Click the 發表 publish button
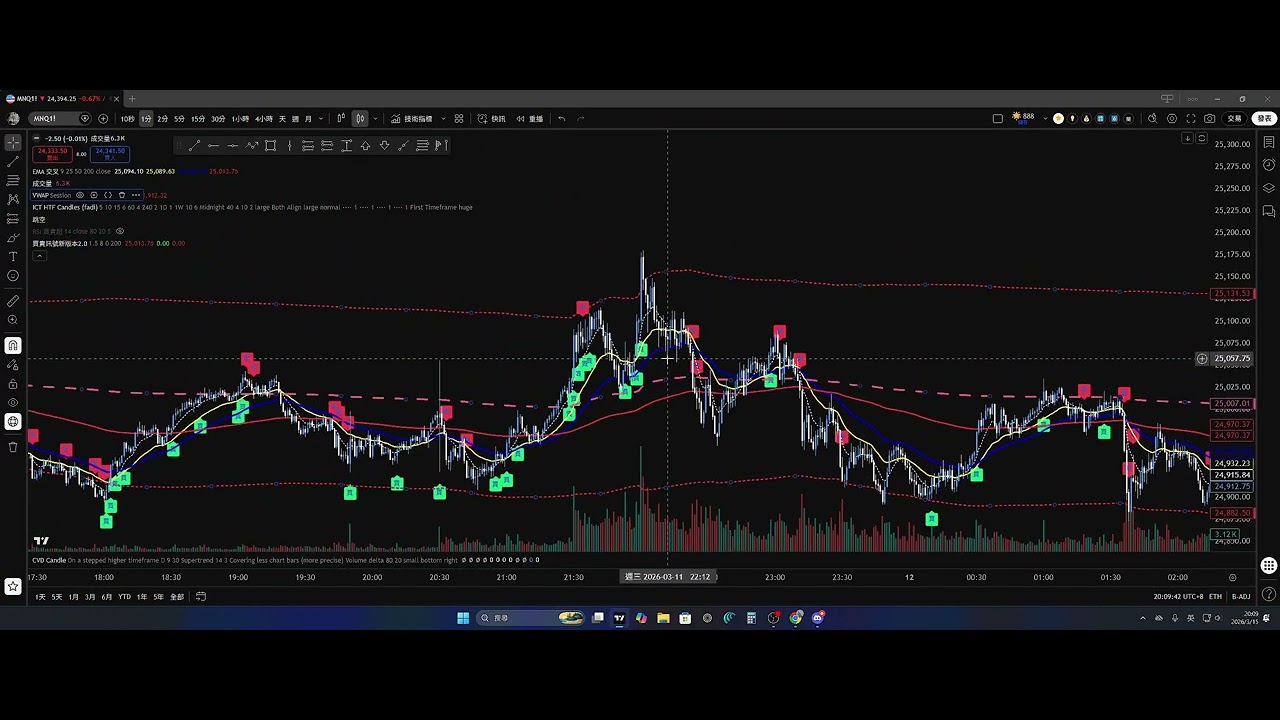Viewport: 1280px width, 720px height. point(1264,119)
